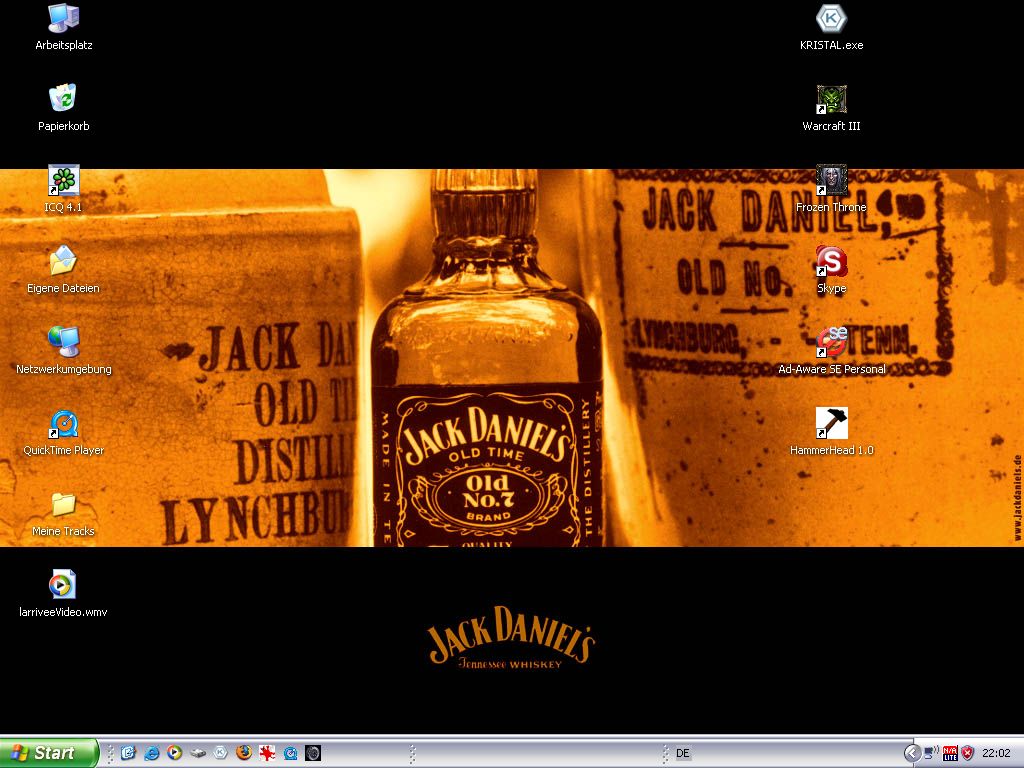Launch Internet Explorer from Quick Launch

coord(152,753)
